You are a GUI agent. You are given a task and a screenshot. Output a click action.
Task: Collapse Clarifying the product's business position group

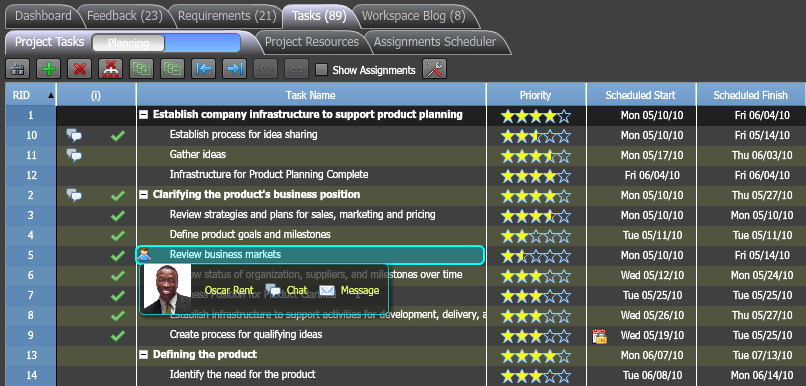pos(144,195)
